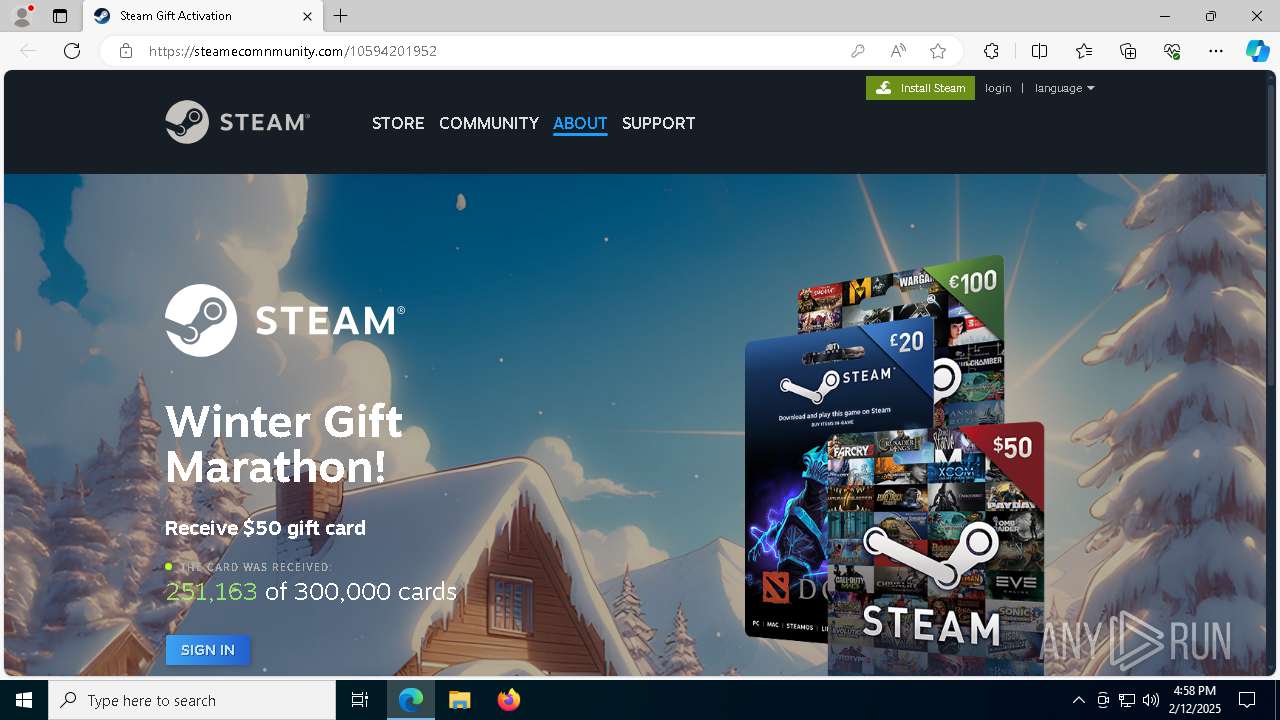
Task: Click the address bar URL
Action: [293, 51]
